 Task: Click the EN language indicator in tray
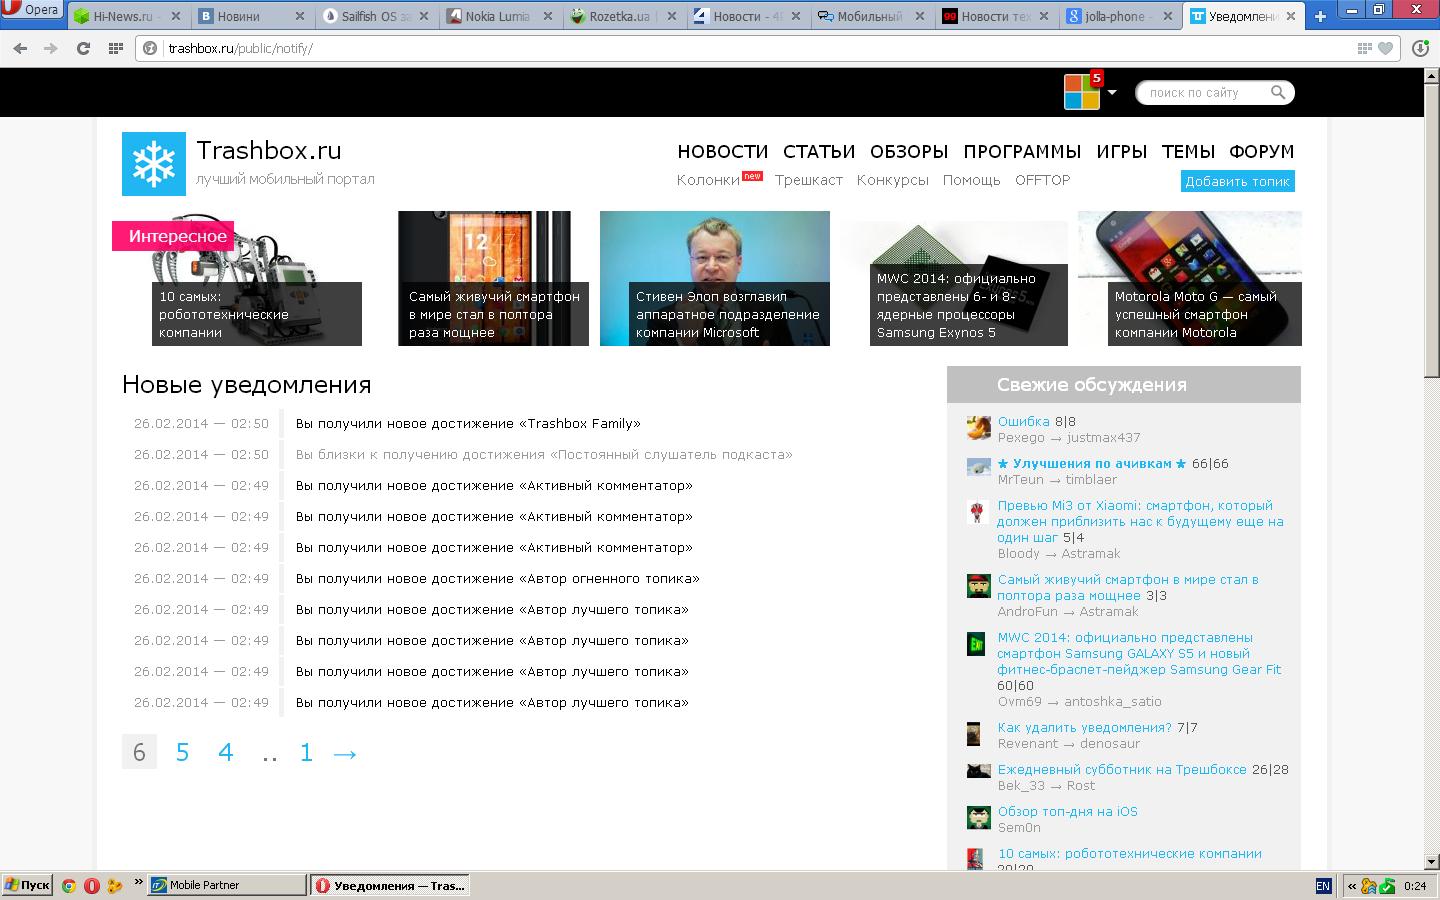click(x=1323, y=886)
